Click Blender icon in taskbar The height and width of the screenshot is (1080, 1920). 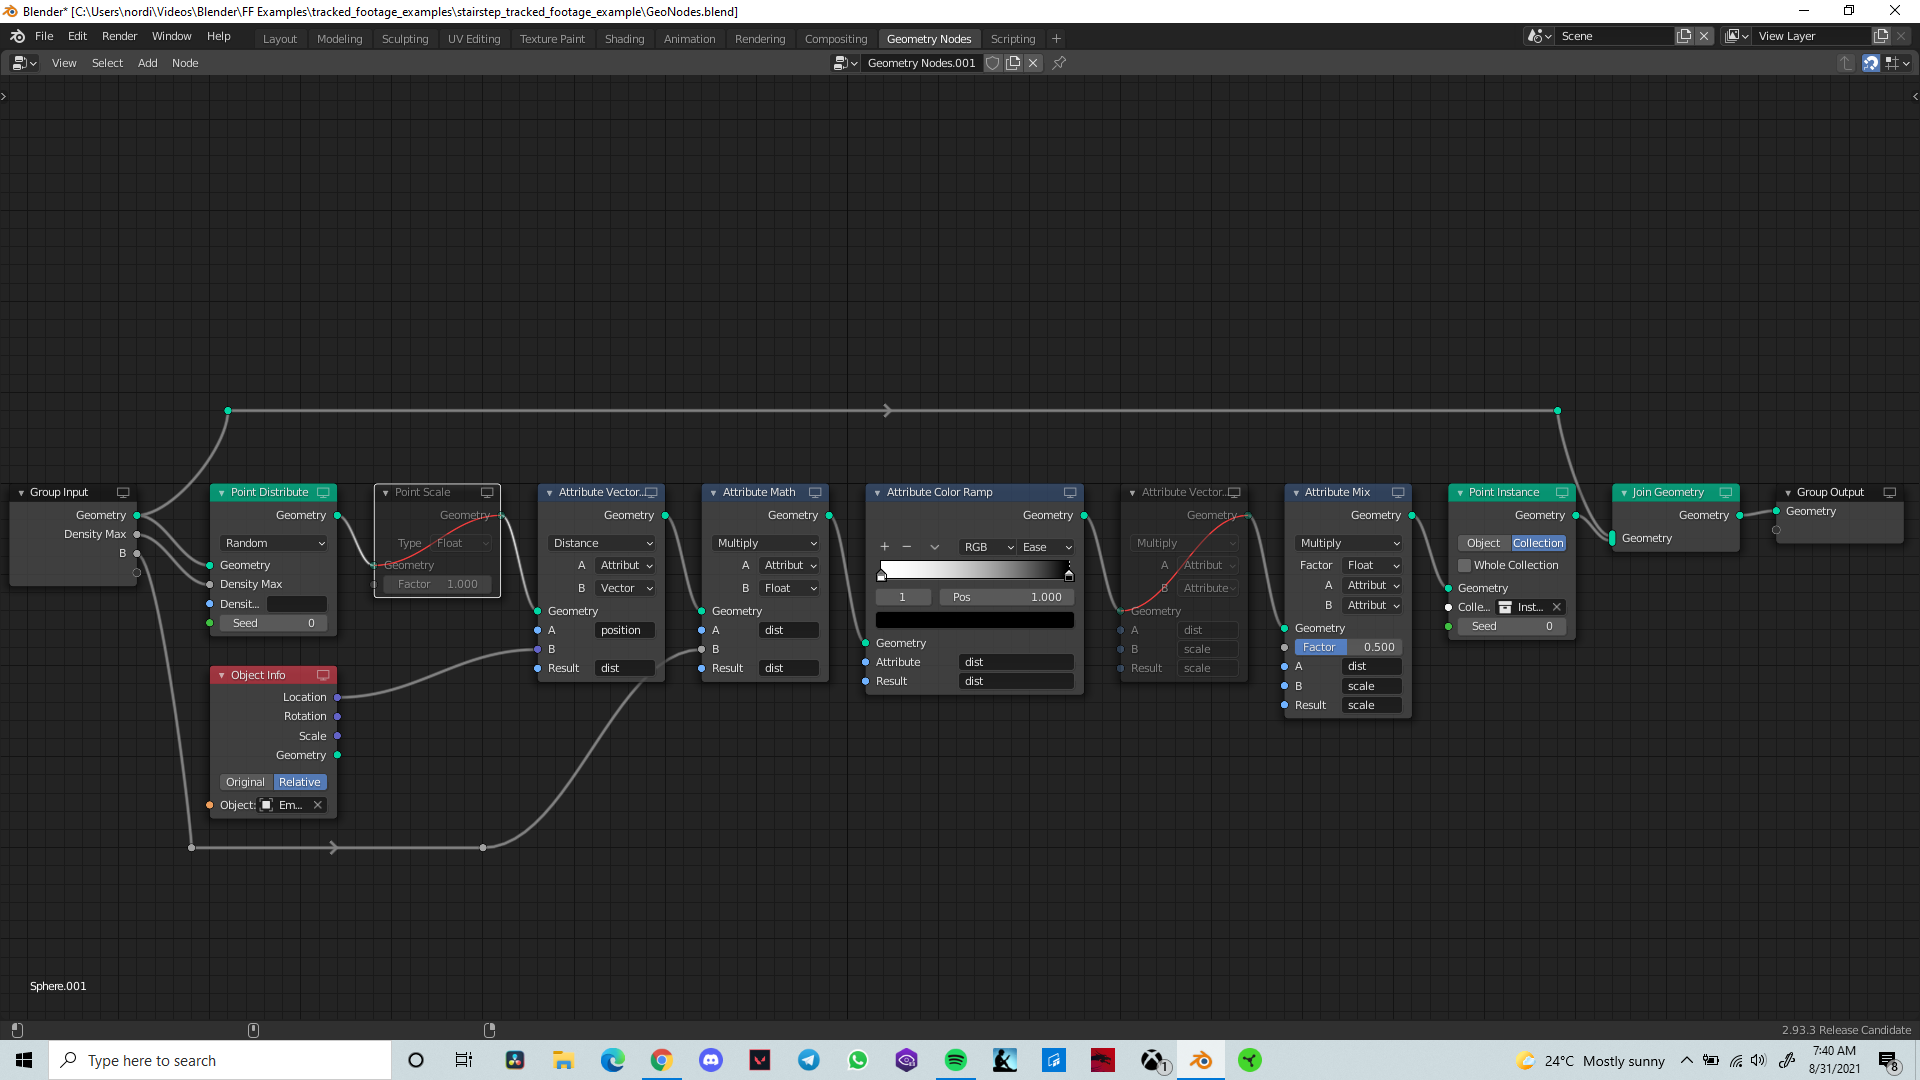(1200, 1060)
